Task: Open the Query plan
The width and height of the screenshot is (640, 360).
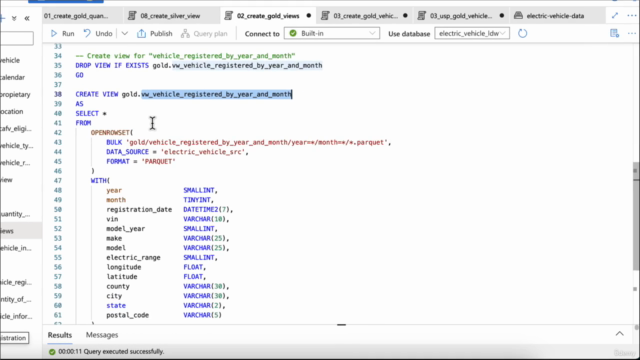Action: [204, 33]
